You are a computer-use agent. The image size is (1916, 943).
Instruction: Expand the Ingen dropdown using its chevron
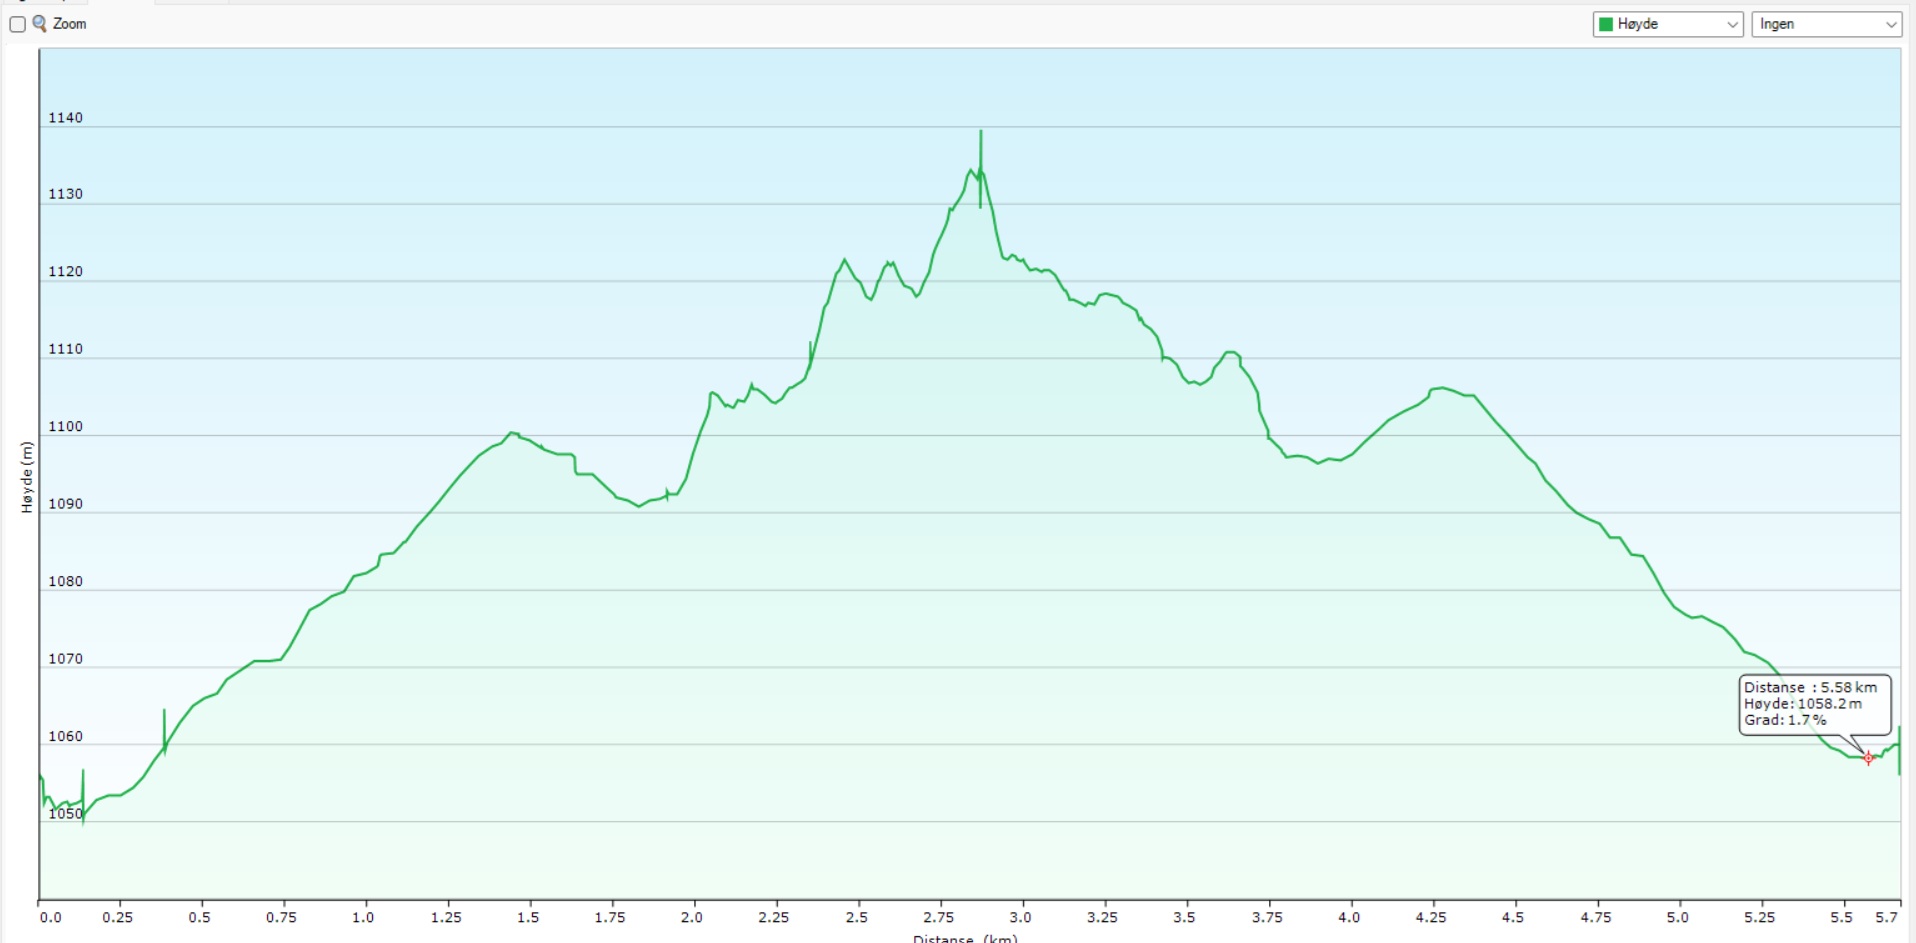tap(1890, 25)
